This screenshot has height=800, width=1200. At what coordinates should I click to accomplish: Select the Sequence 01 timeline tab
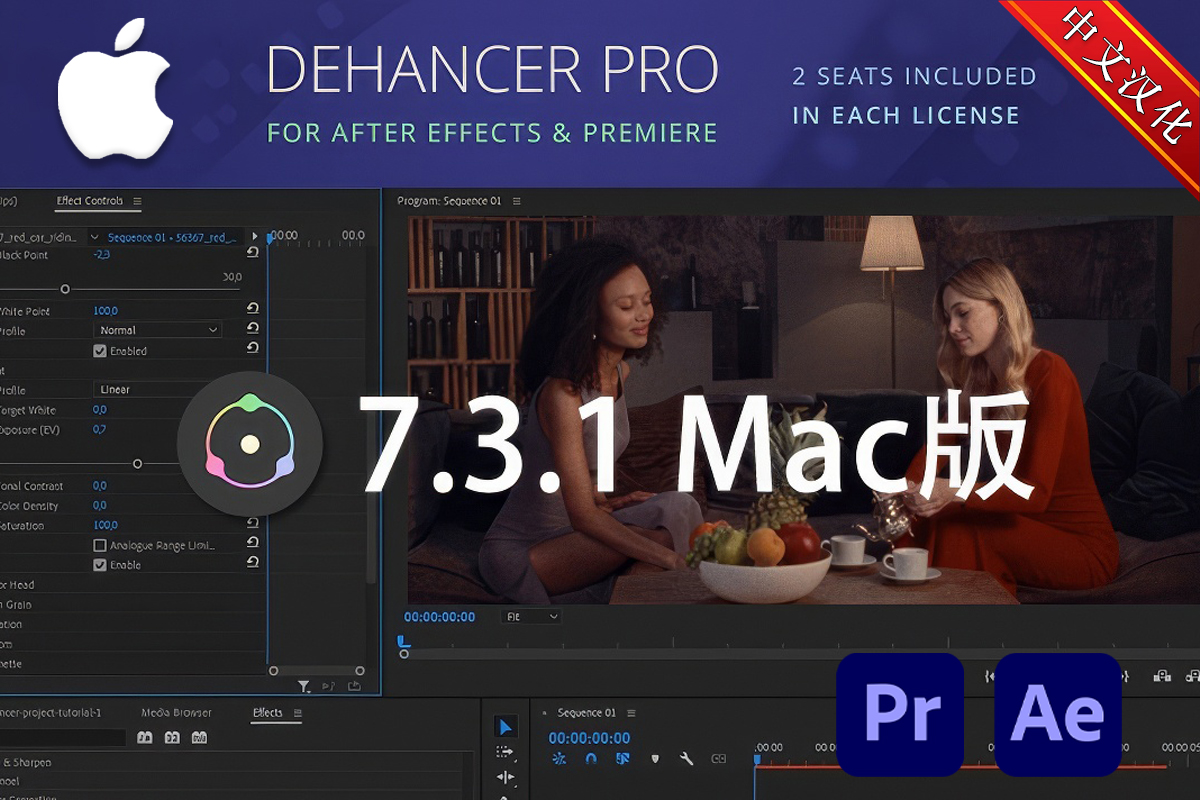pos(587,713)
